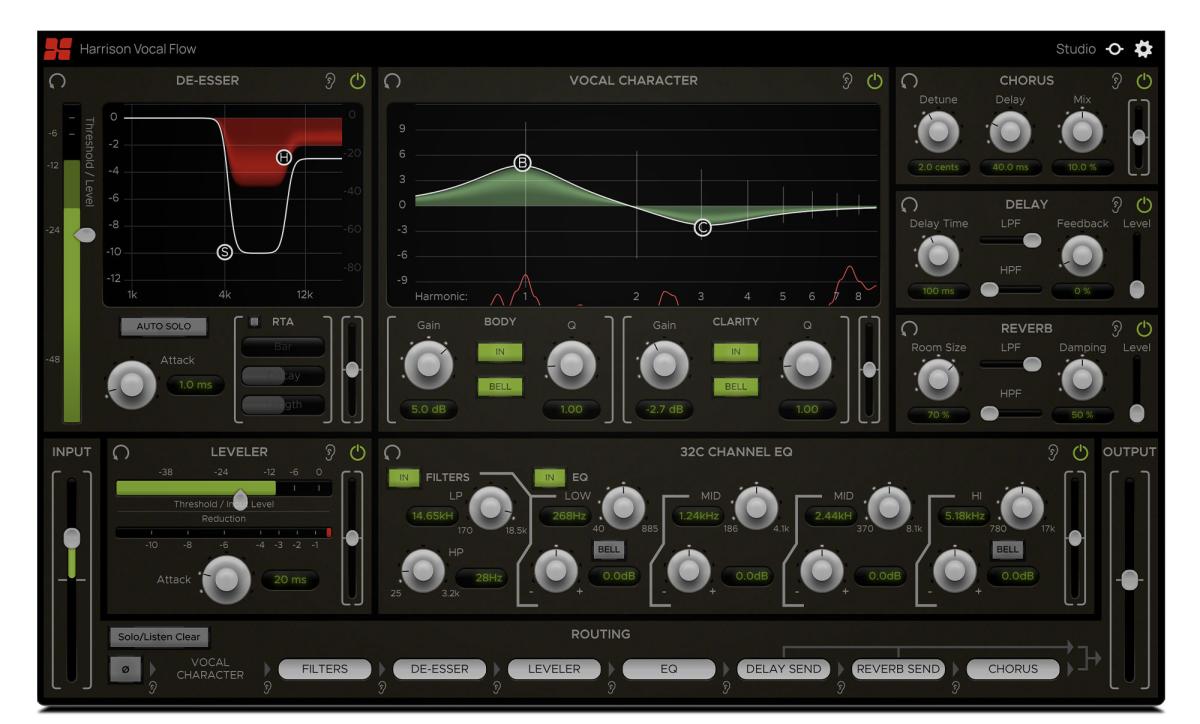Click the 14.65kHz LP frequency field
Screen dimensions: 1200x724
434,516
